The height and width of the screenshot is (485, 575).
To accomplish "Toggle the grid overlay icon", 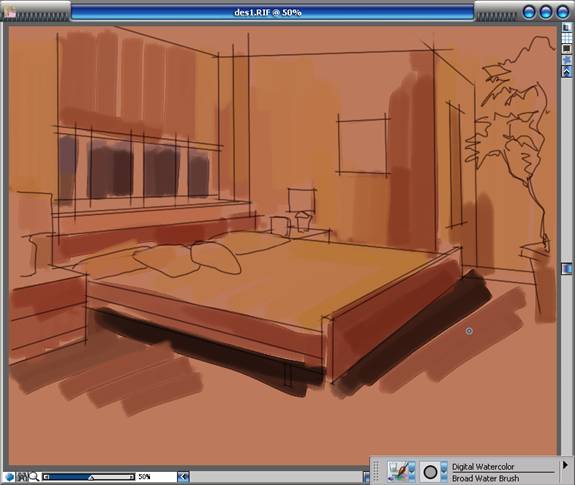I will pos(567,38).
